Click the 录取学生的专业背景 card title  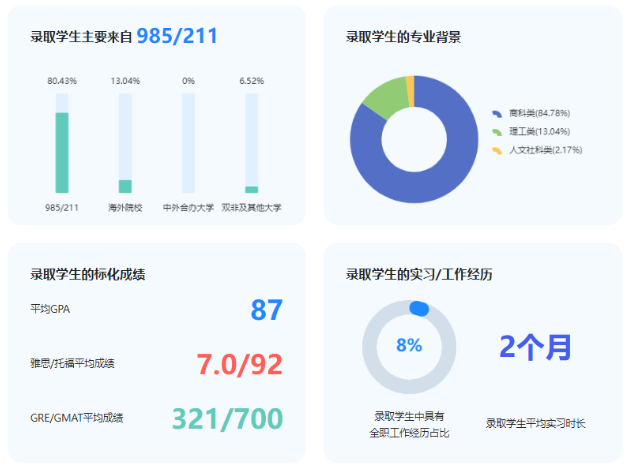pyautogui.click(x=403, y=37)
